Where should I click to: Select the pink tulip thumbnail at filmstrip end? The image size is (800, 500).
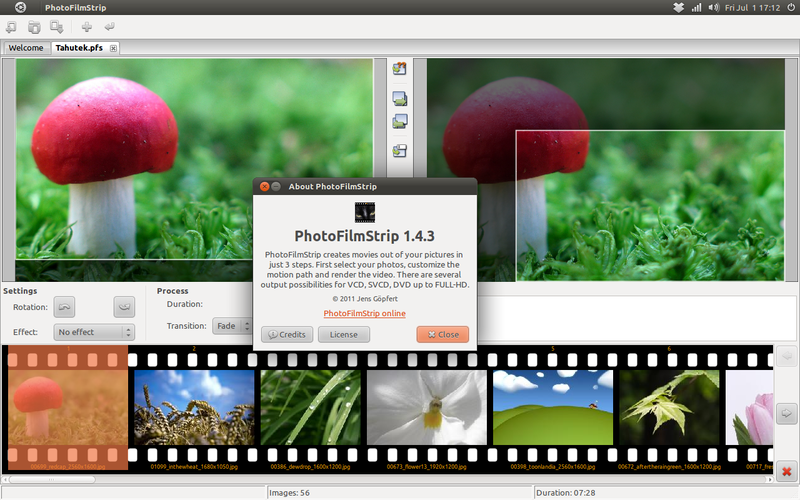coord(749,408)
